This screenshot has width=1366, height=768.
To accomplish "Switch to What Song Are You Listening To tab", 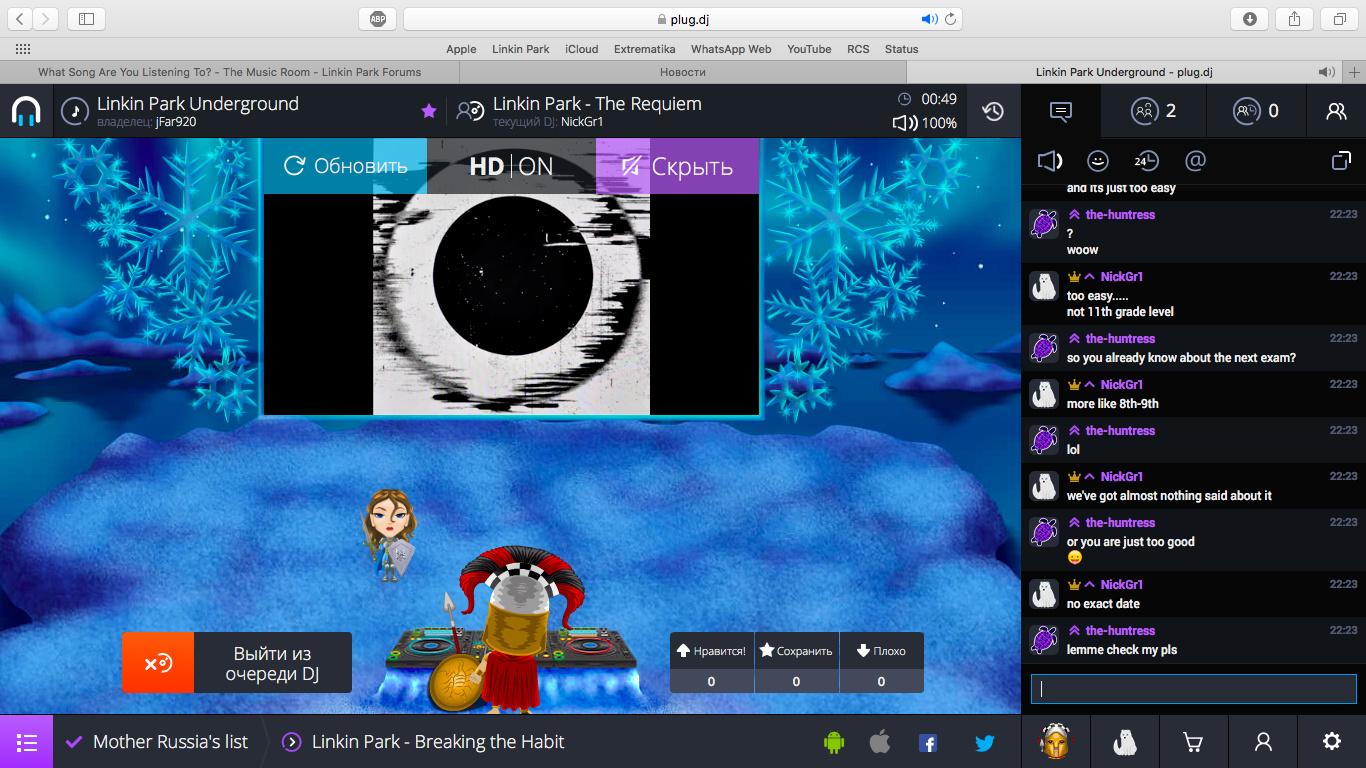I will (229, 72).
